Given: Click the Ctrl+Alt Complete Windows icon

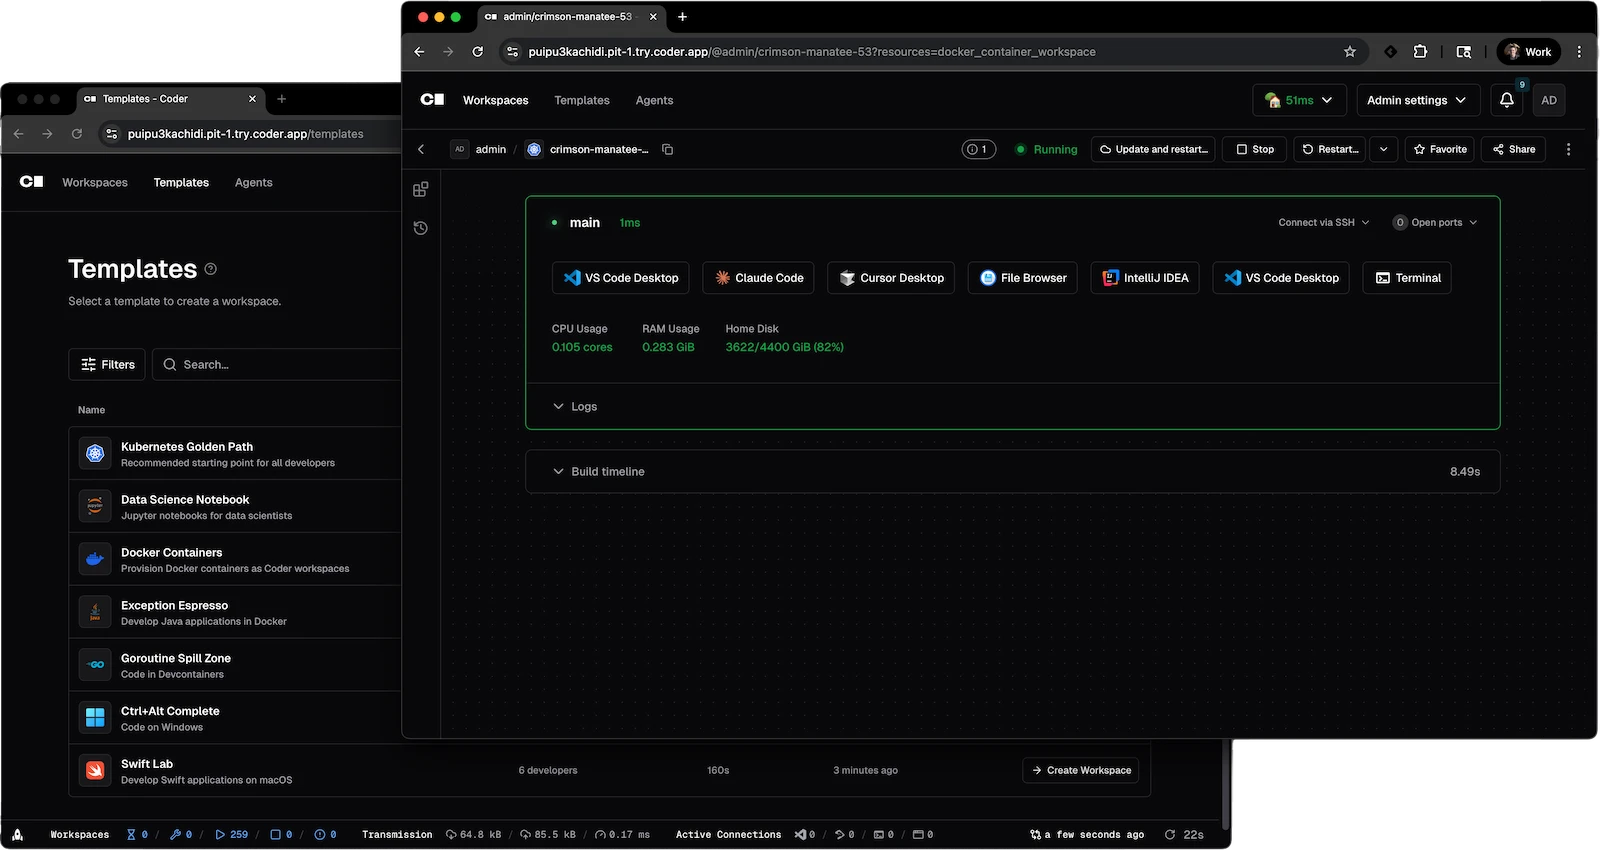Looking at the screenshot, I should pyautogui.click(x=95, y=718).
